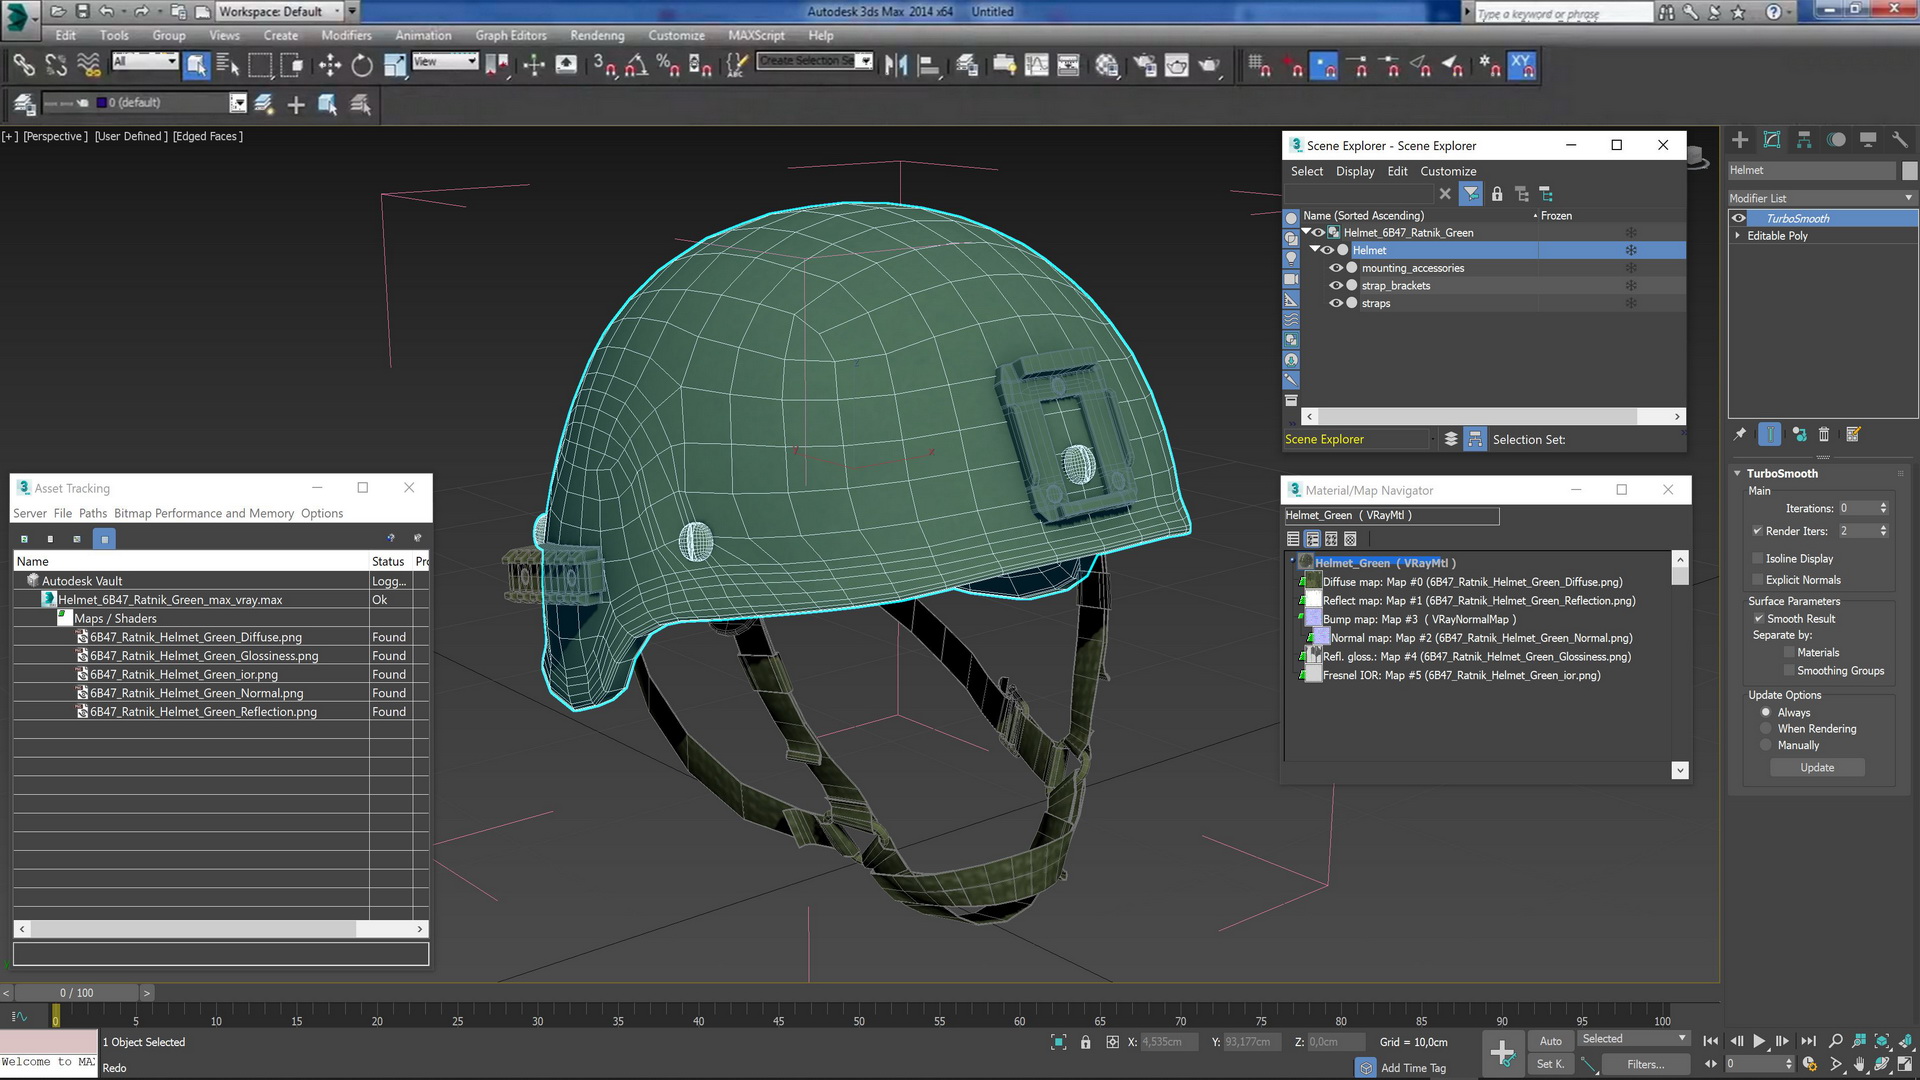Click the Update button in TurboSmooth
The width and height of the screenshot is (1920, 1080).
(x=1817, y=768)
